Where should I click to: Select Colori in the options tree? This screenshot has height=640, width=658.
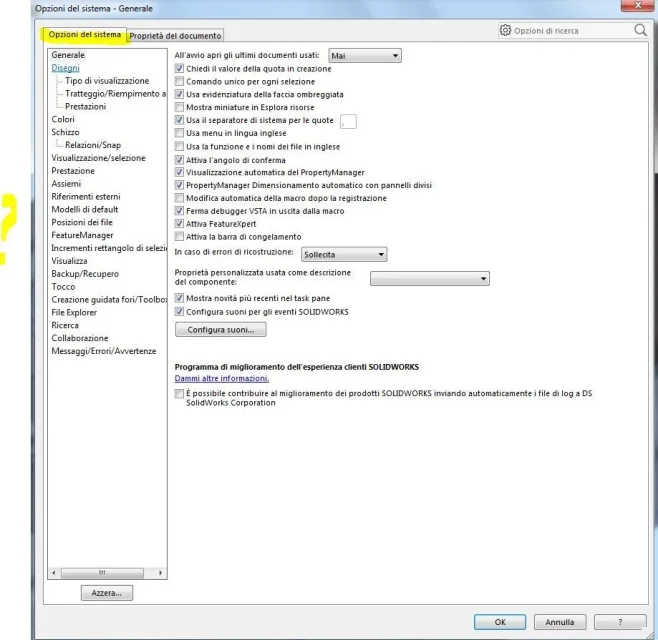(x=63, y=119)
